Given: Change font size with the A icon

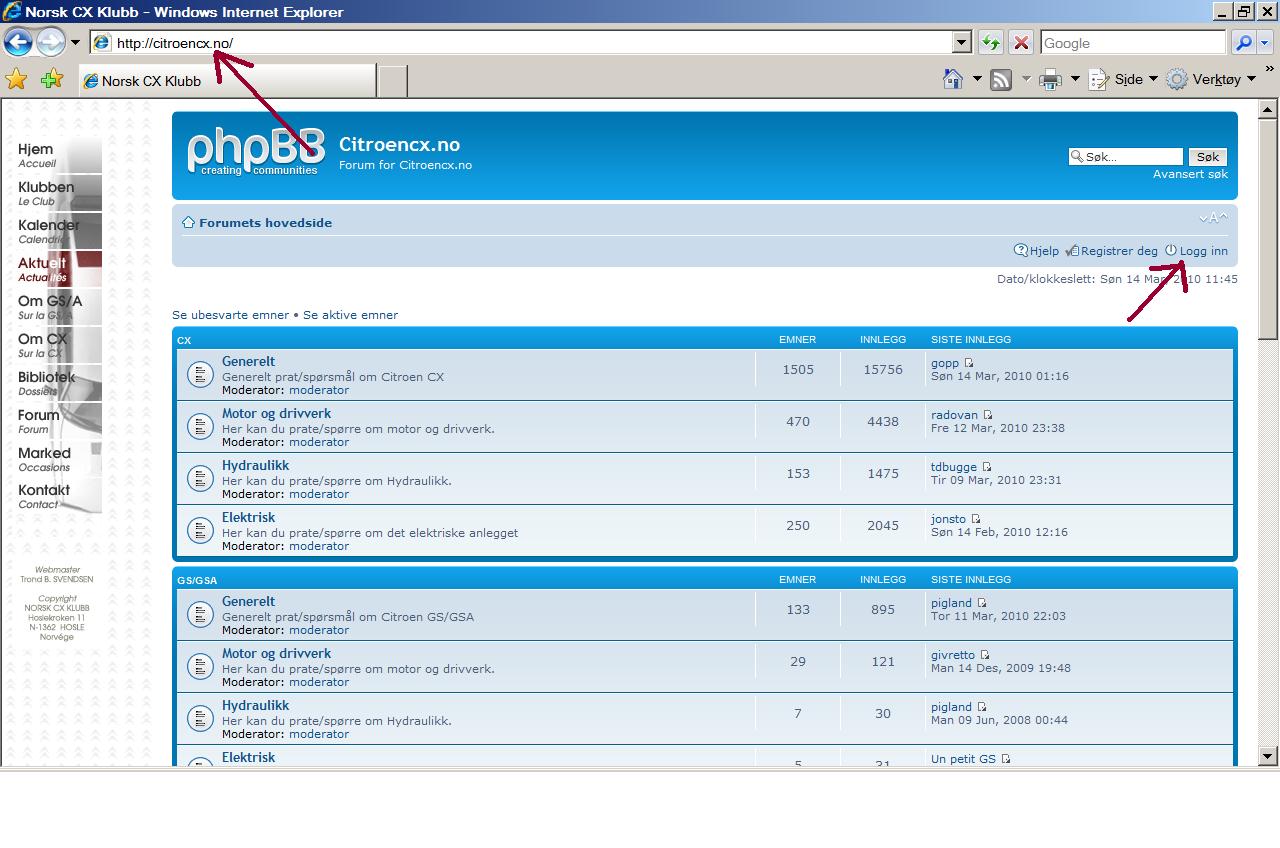Looking at the screenshot, I should [x=1214, y=218].
